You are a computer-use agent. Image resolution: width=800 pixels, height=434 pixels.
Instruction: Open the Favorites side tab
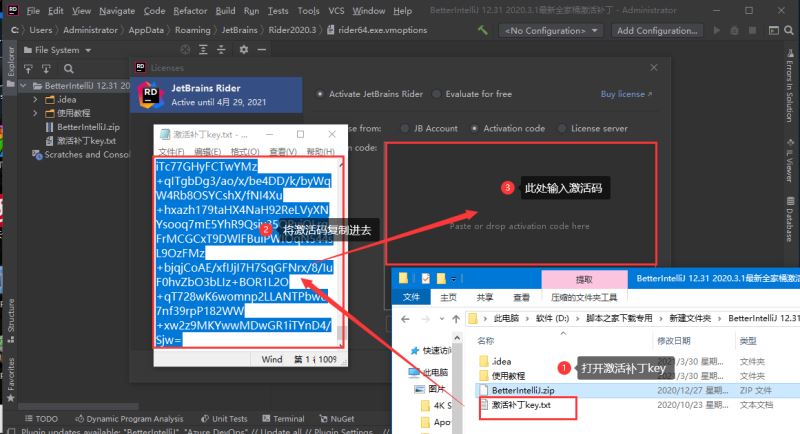tap(11, 379)
